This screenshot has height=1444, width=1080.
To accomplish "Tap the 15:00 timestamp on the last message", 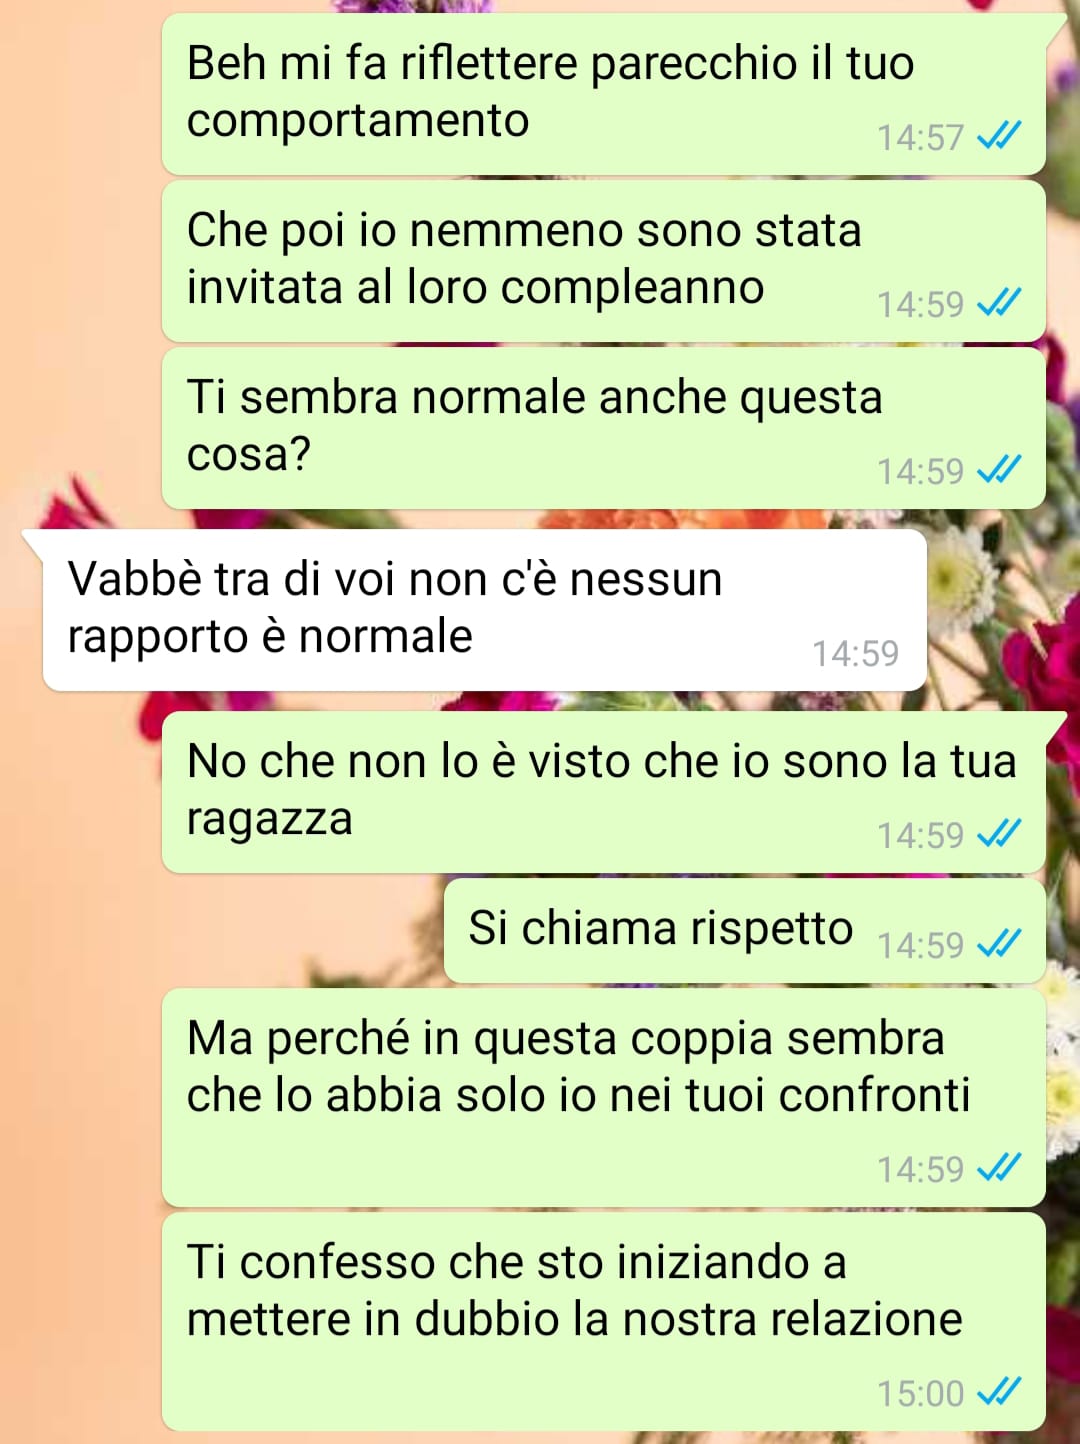I will click(920, 1393).
